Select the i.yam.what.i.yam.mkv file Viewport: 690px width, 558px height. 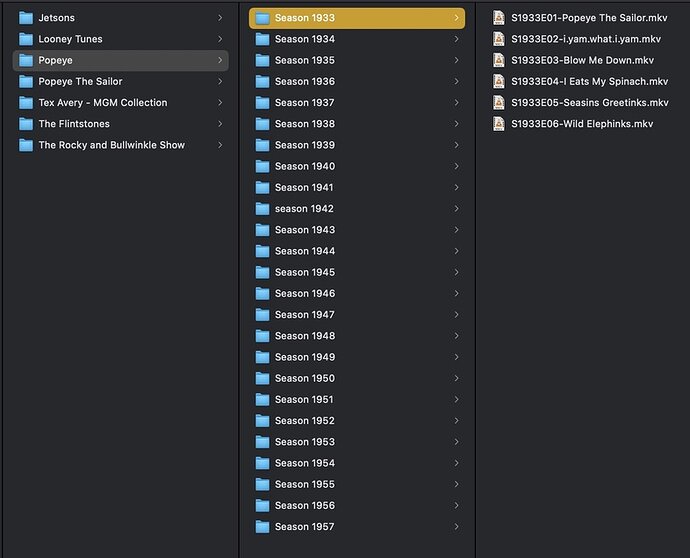585,39
